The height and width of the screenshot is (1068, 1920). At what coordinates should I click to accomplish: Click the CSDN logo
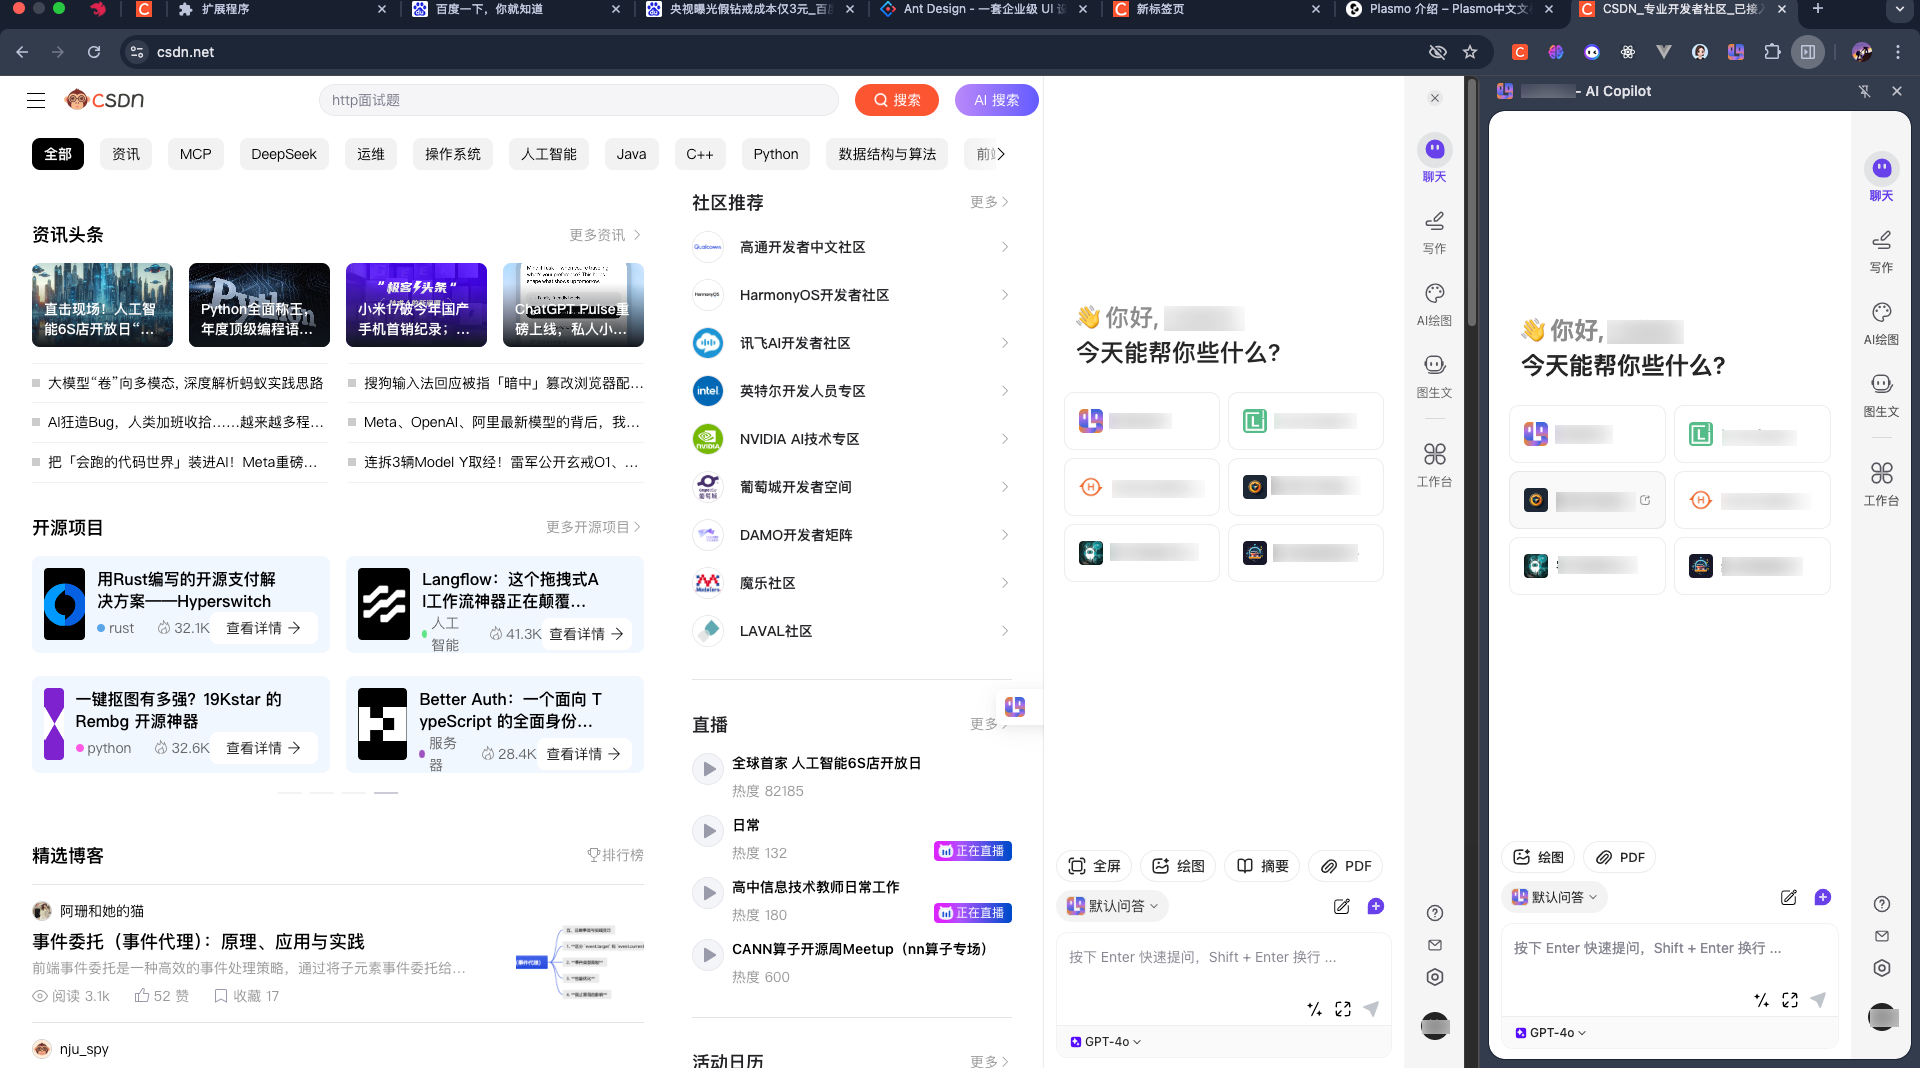[105, 100]
